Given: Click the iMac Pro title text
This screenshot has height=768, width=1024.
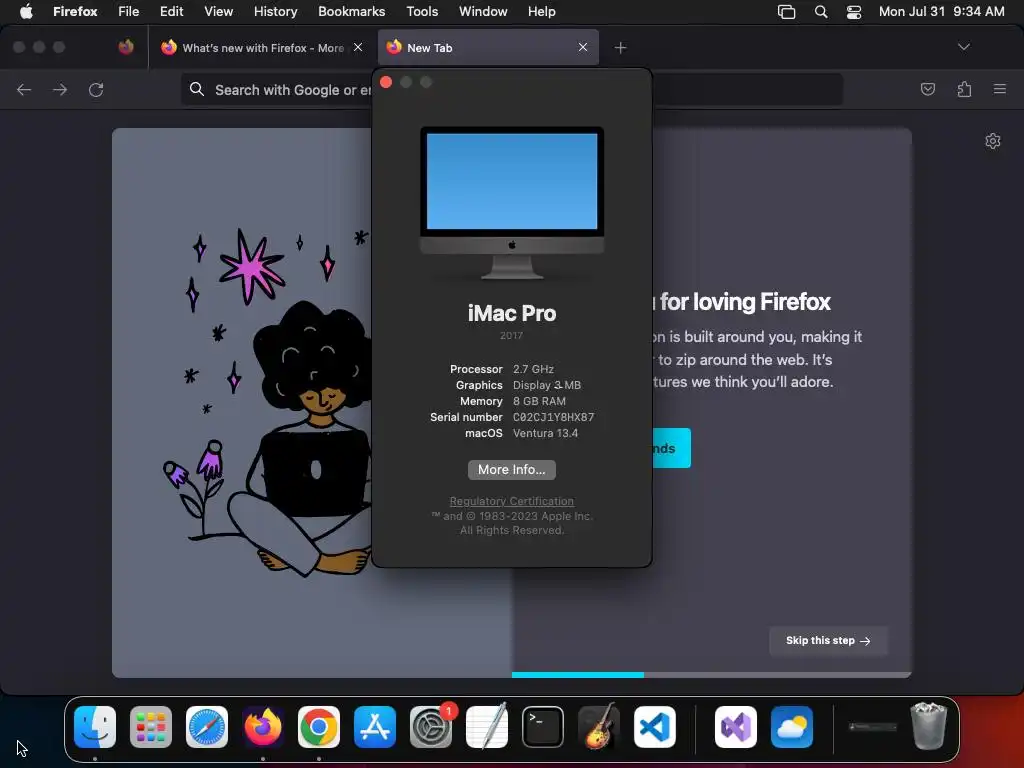Looking at the screenshot, I should [512, 313].
